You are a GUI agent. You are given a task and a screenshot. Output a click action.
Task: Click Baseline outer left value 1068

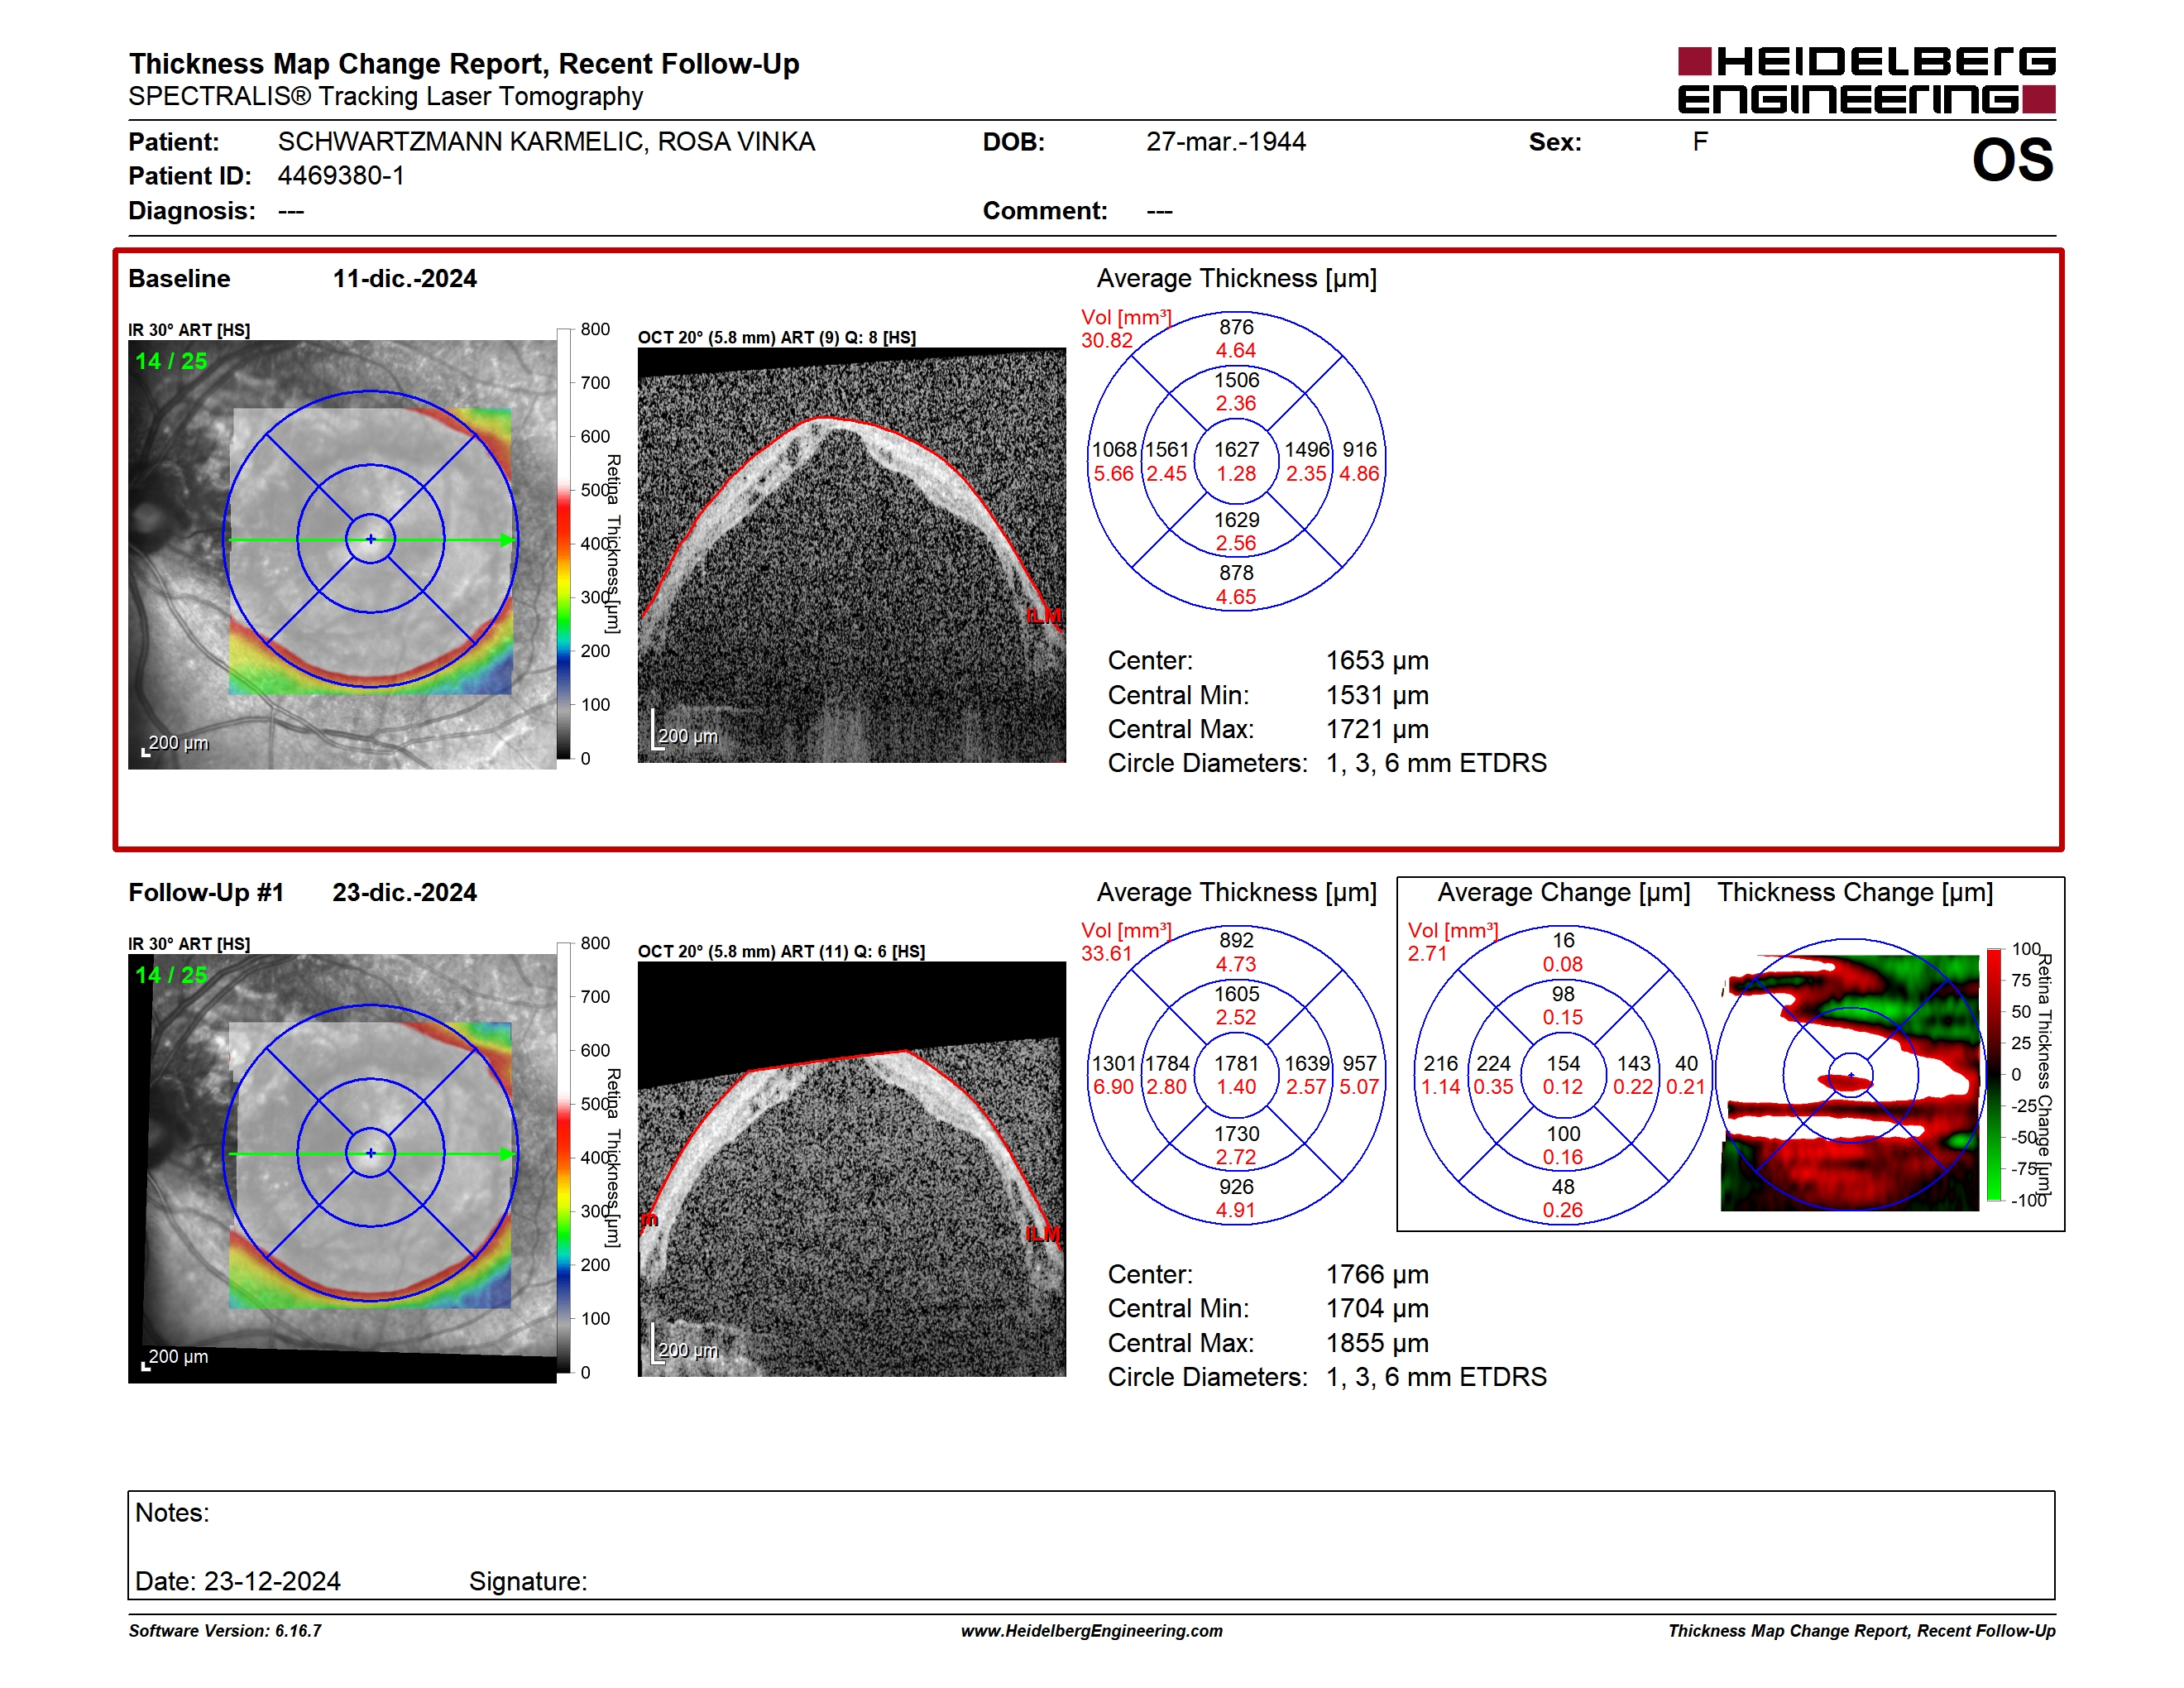[x=1114, y=451]
